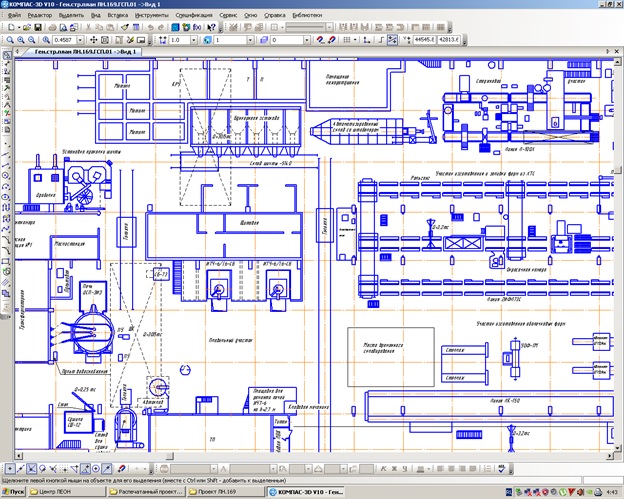
Task: Open the layer number 0 dropdown
Action: click(306, 40)
